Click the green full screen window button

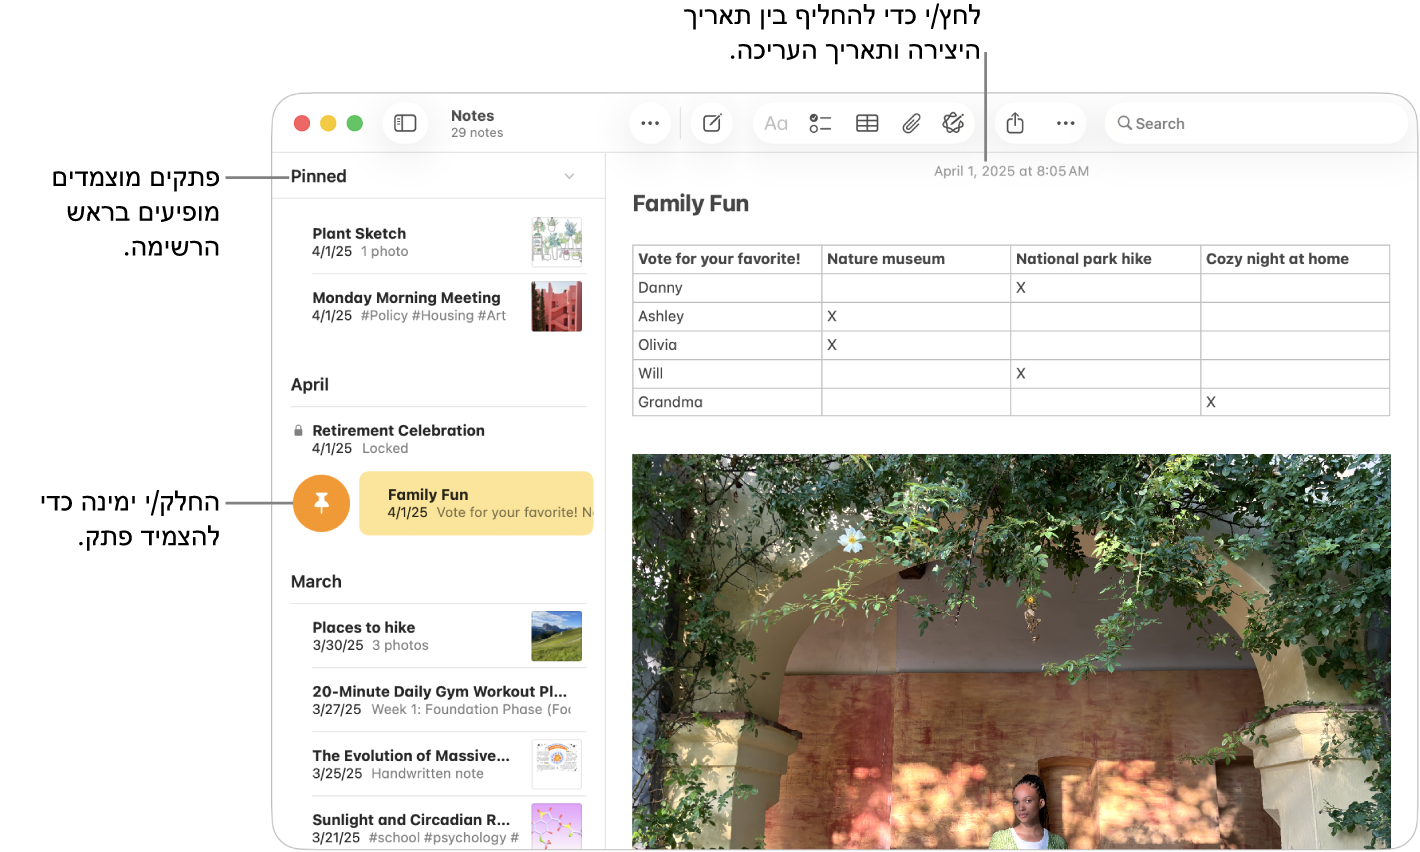(354, 123)
